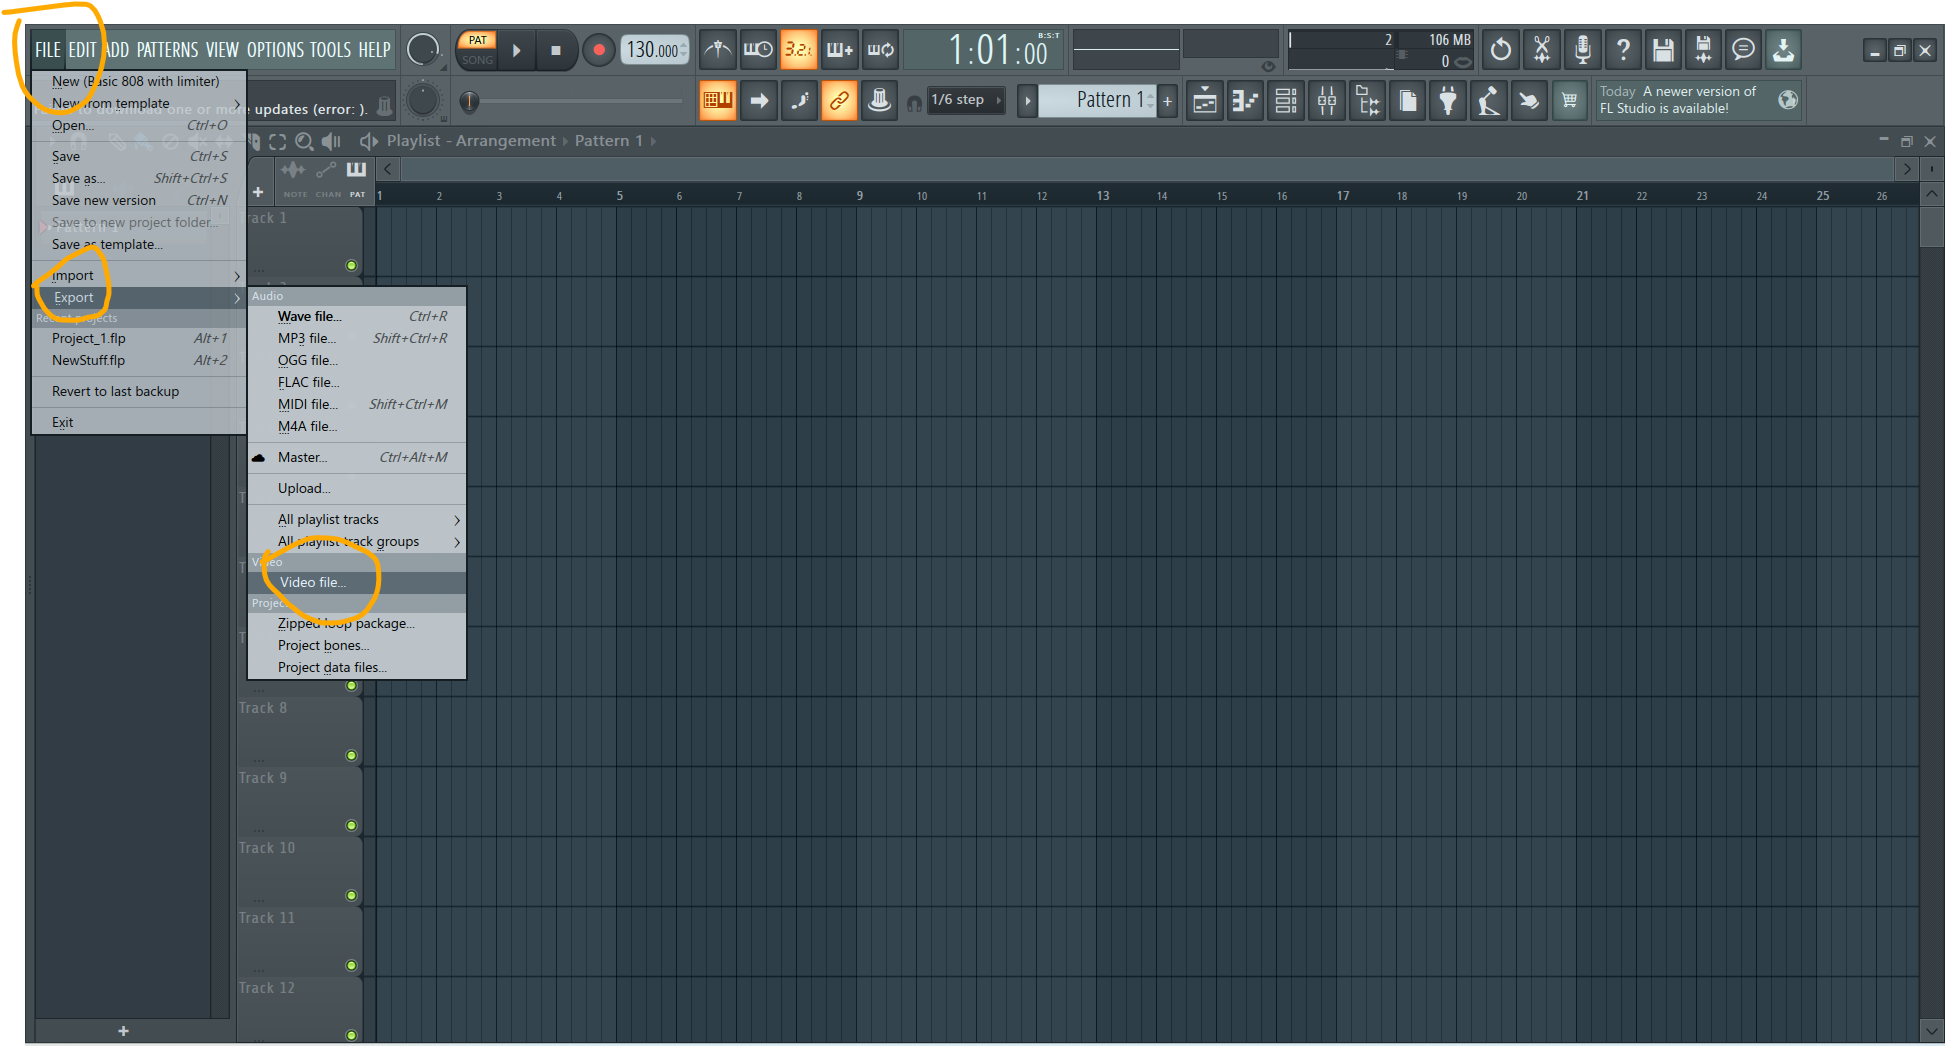Viewport: 1945px width, 1046px height.
Task: Expand All playlist tracks submenu
Action: [x=357, y=519]
